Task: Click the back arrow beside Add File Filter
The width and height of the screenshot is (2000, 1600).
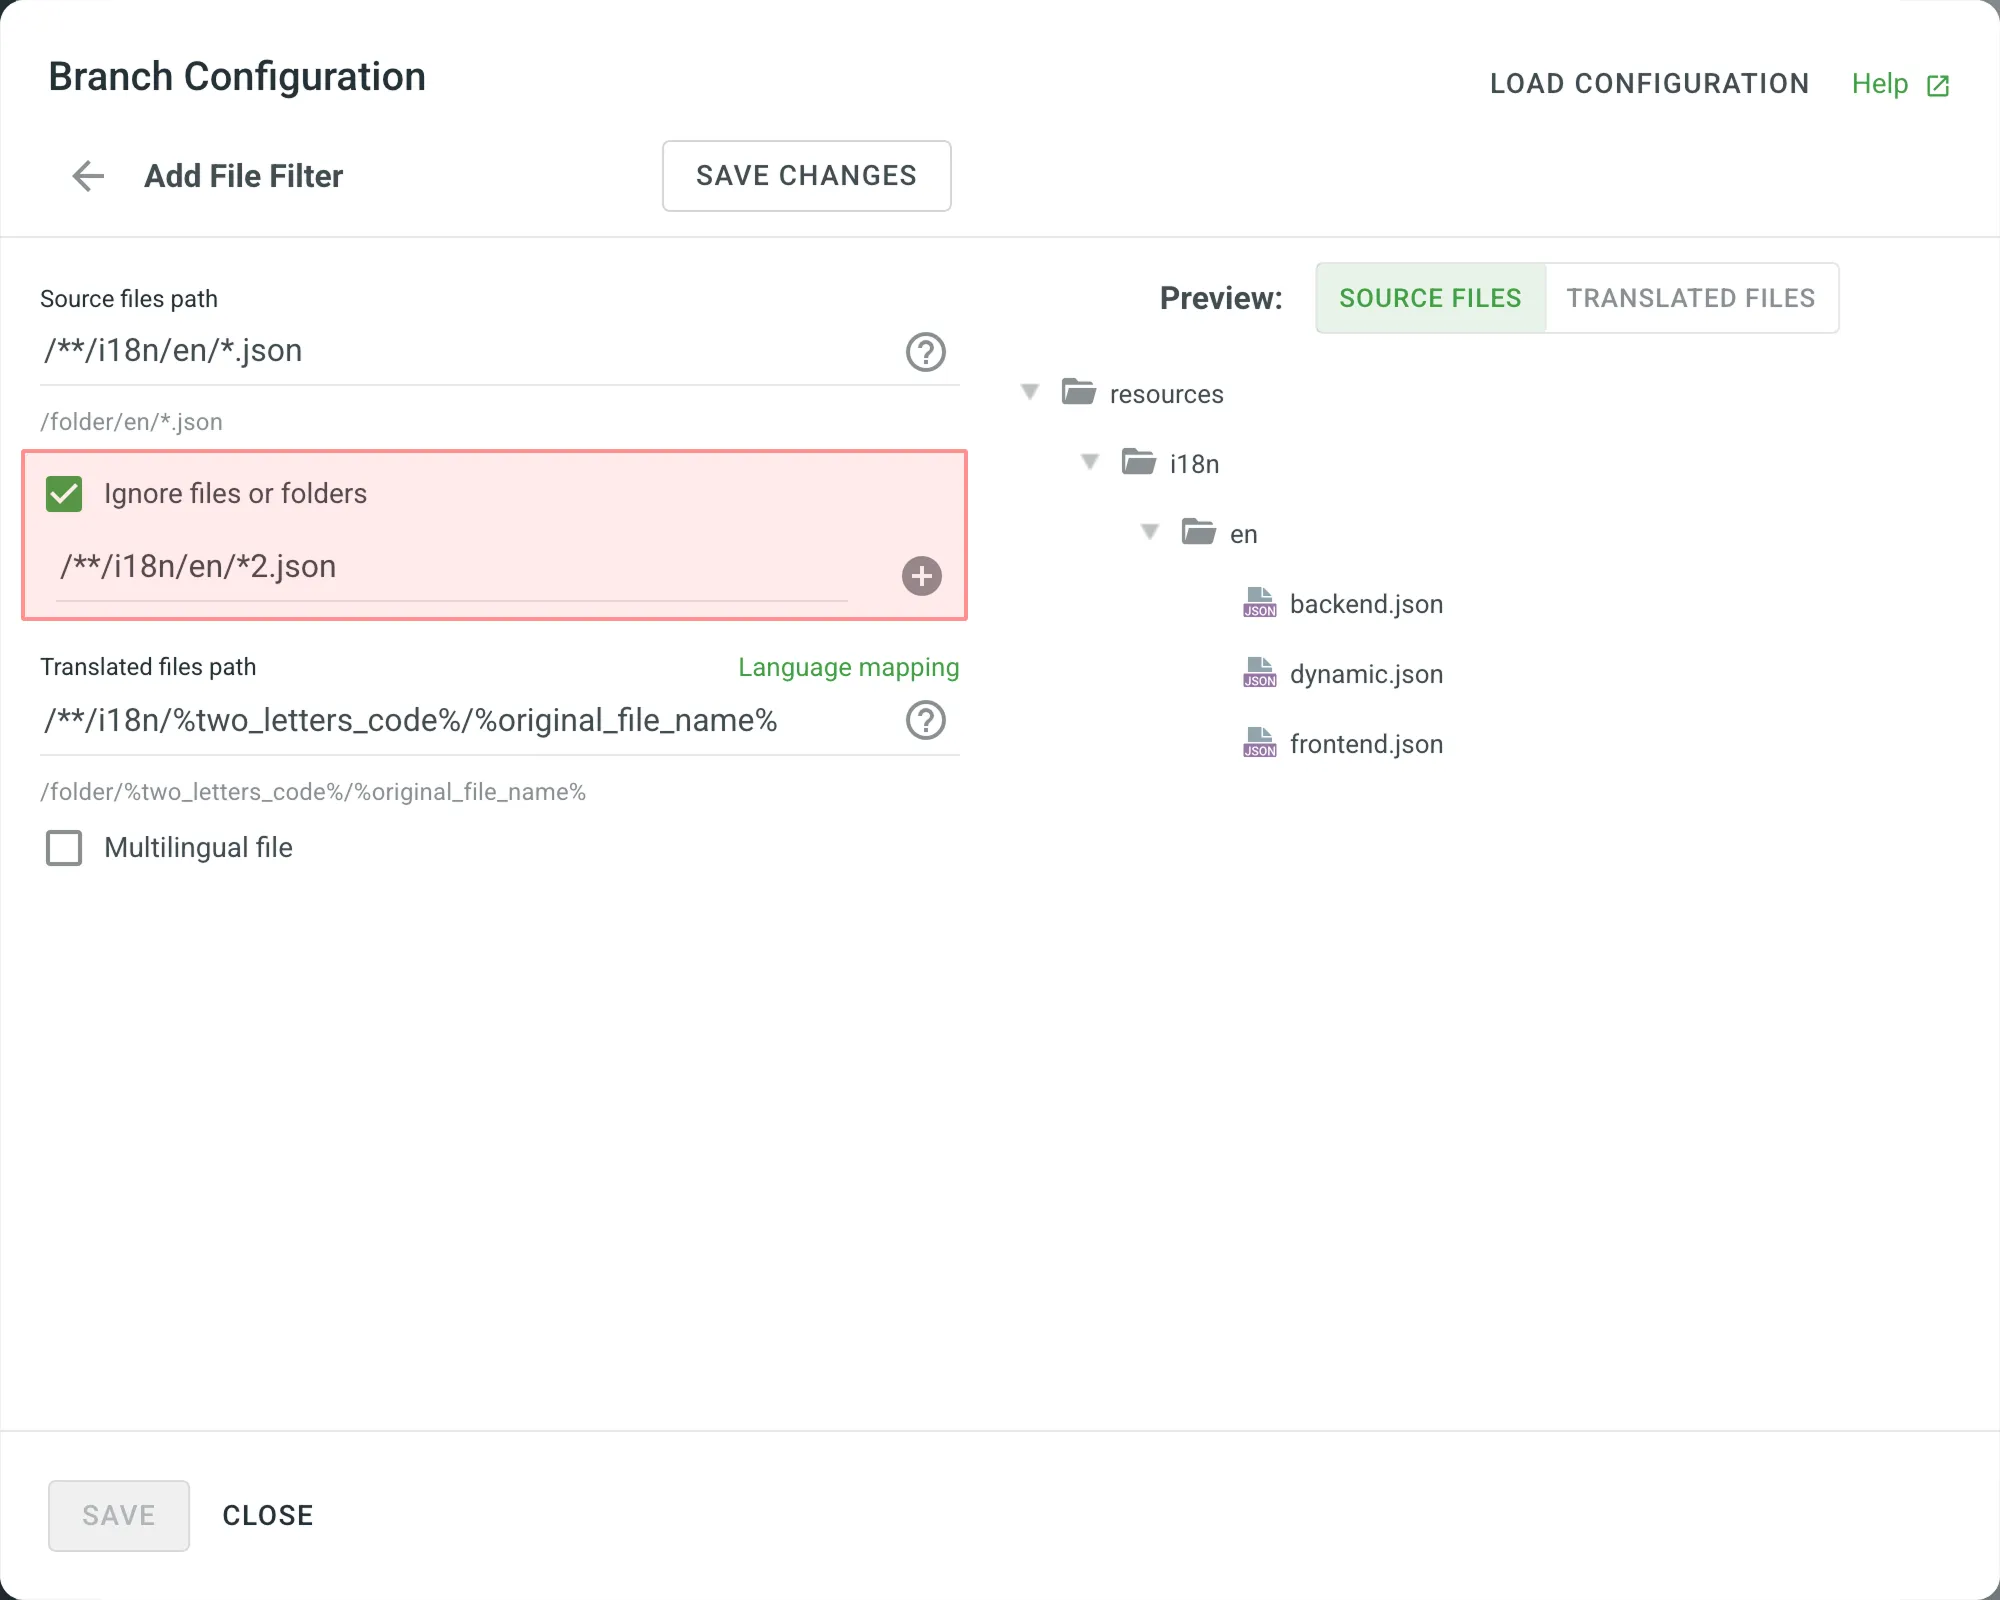Action: tap(88, 176)
